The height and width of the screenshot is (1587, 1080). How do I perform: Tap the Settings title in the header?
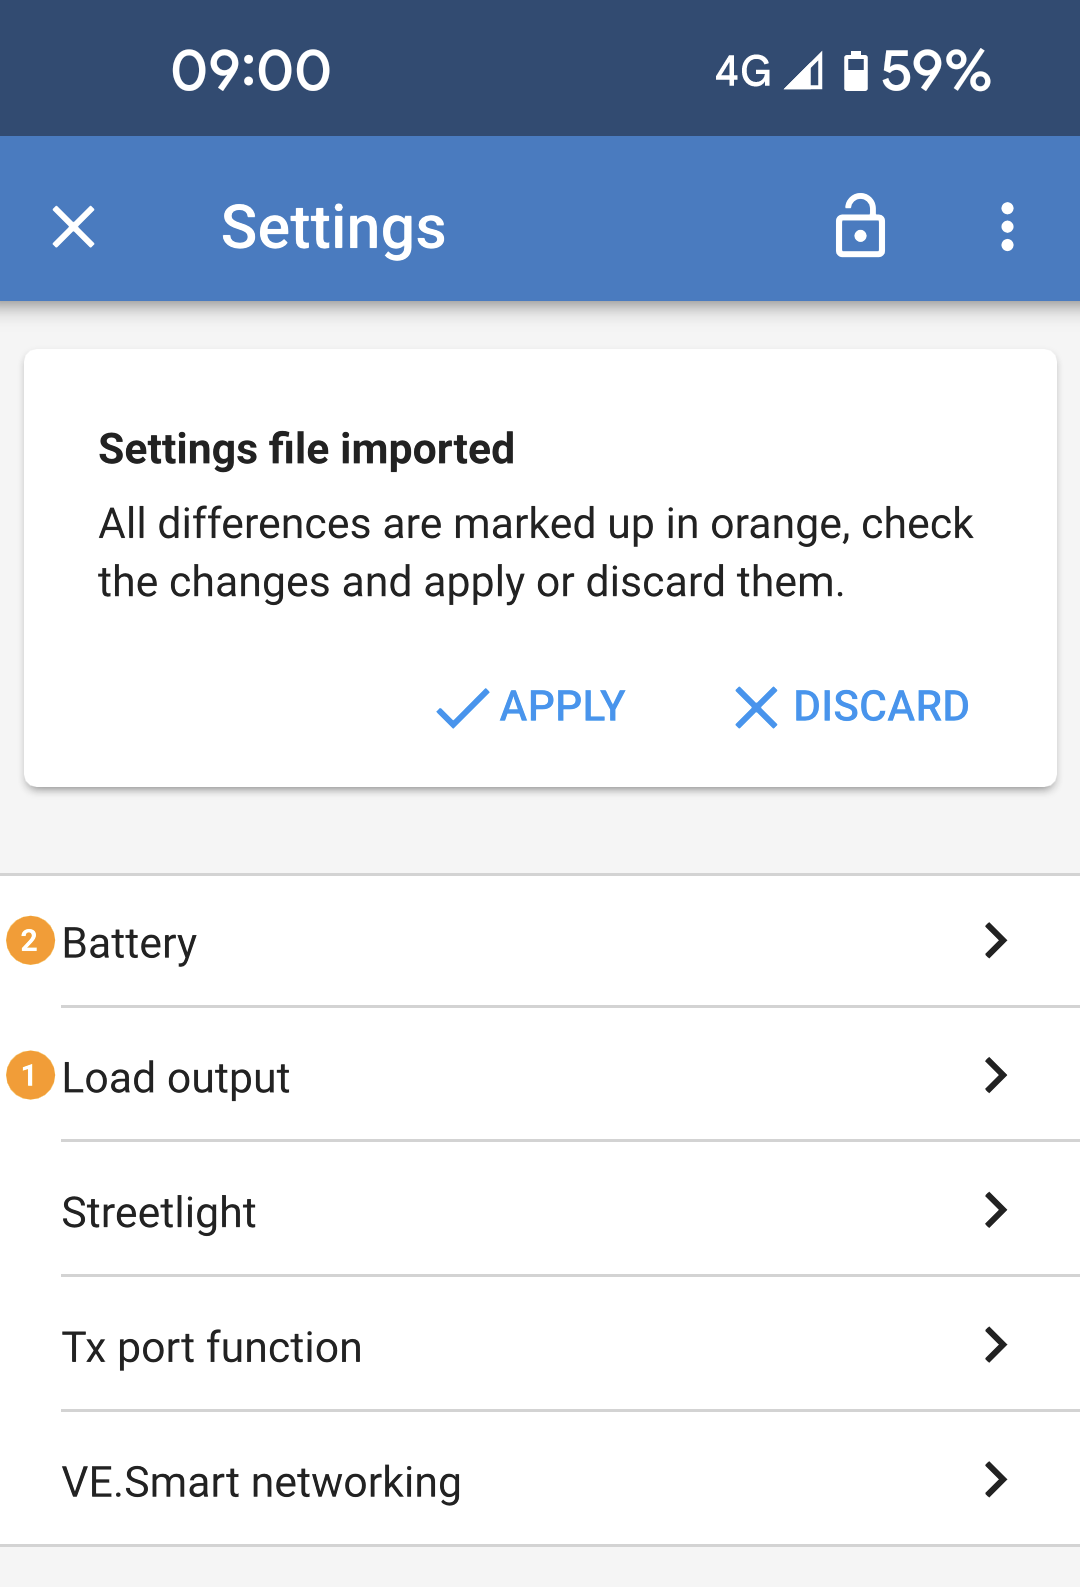pos(333,226)
